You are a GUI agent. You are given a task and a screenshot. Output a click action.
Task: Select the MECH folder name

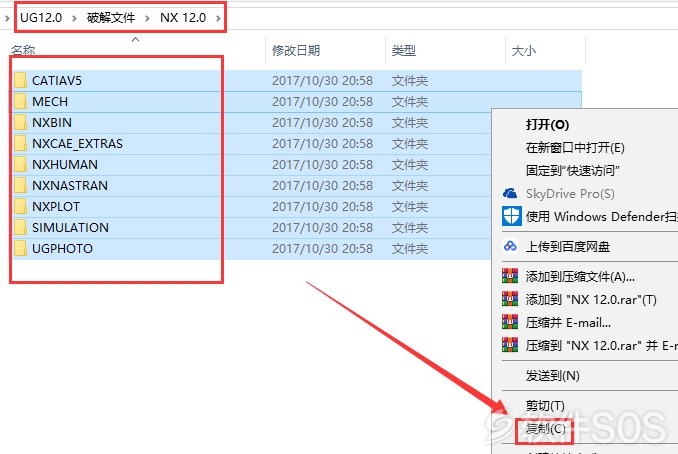point(50,102)
